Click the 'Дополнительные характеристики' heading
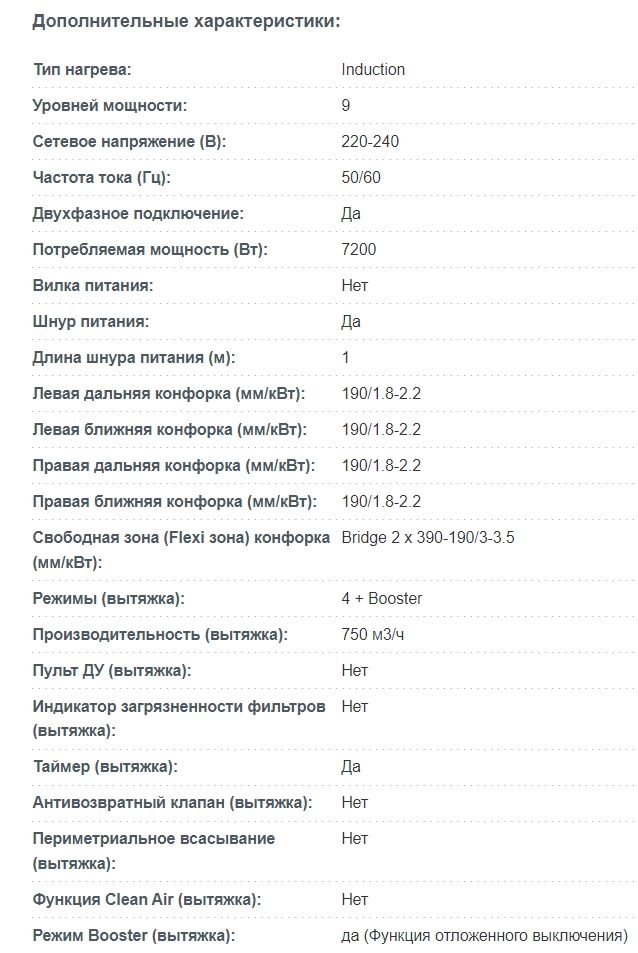The width and height of the screenshot is (638, 953). pos(186,21)
